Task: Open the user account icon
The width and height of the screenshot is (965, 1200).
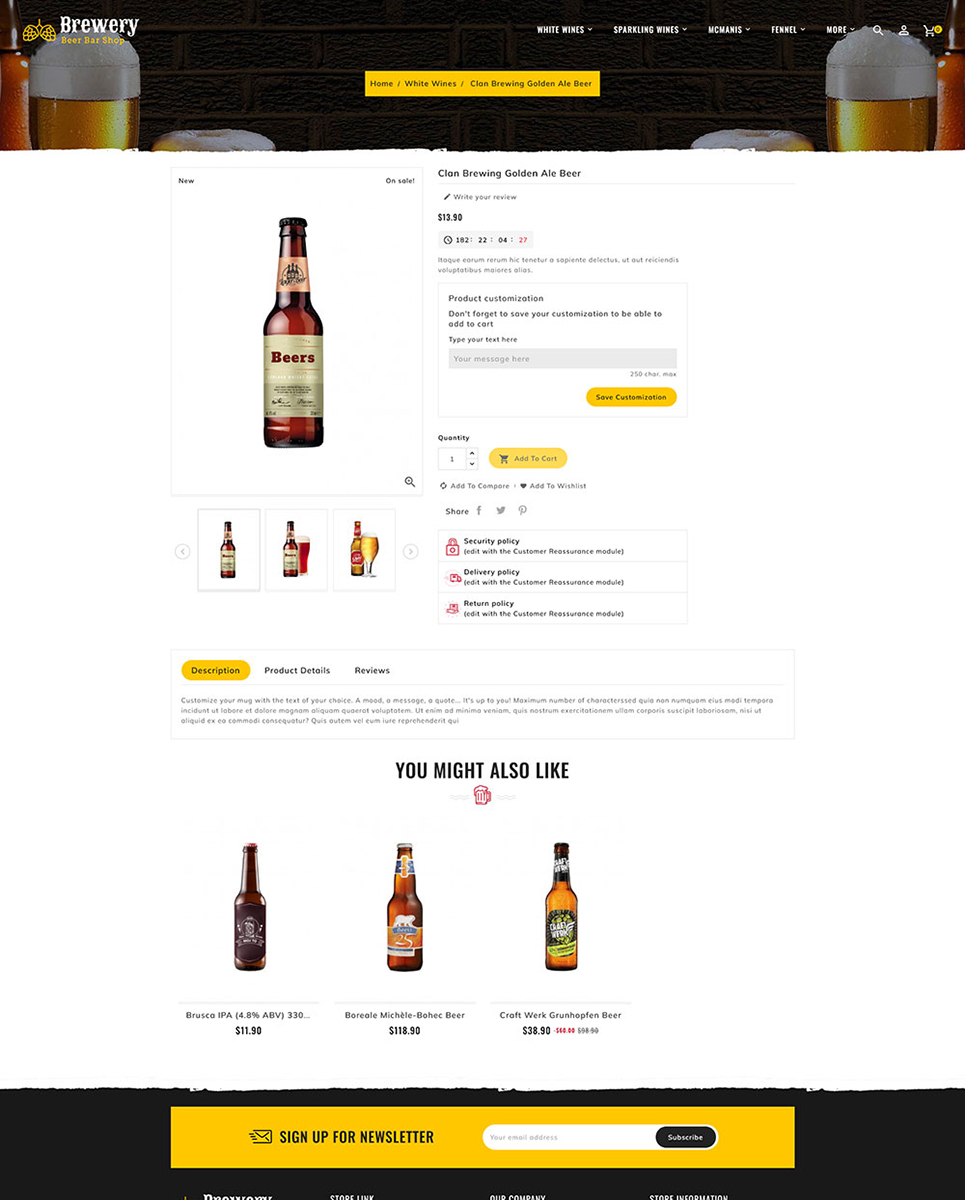Action: (904, 30)
